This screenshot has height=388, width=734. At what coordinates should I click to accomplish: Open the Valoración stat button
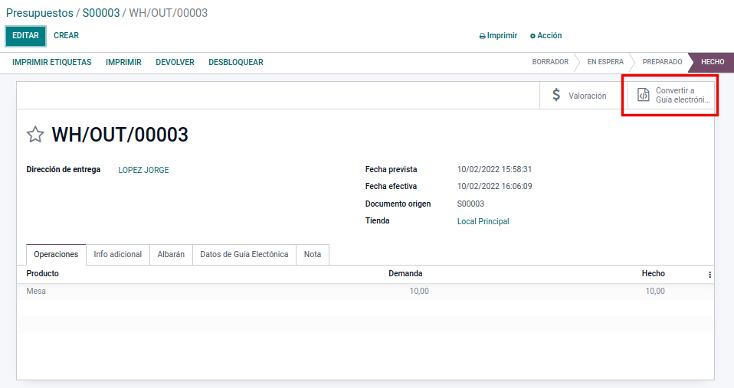click(580, 95)
